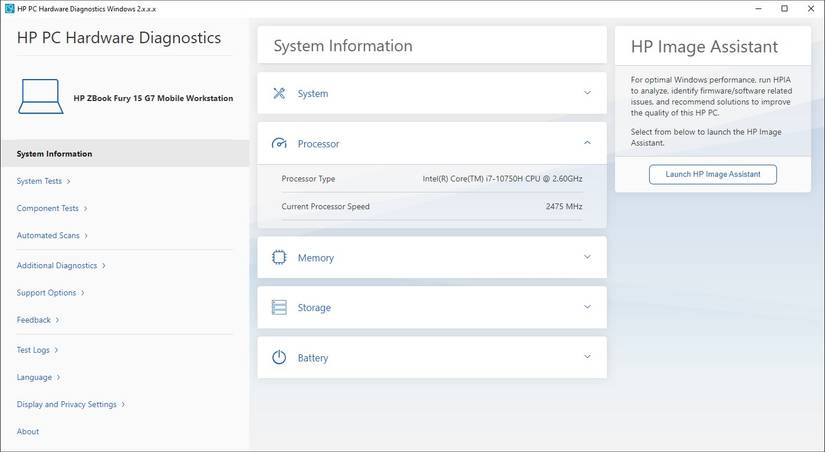
Task: Expand the Memory section chevron
Action: [587, 257]
